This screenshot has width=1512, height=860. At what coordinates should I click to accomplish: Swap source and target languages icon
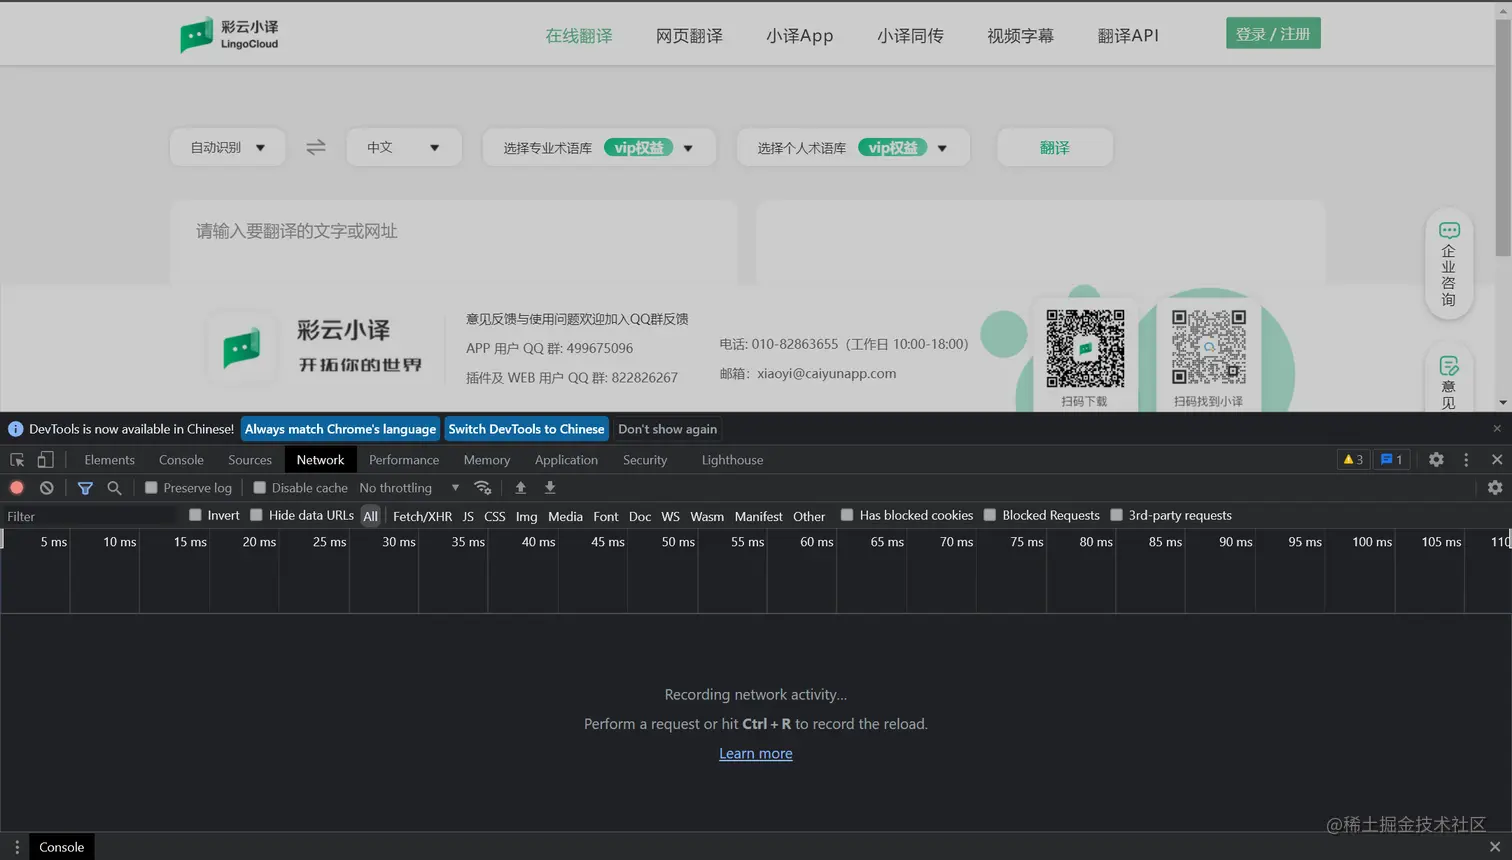pos(316,147)
